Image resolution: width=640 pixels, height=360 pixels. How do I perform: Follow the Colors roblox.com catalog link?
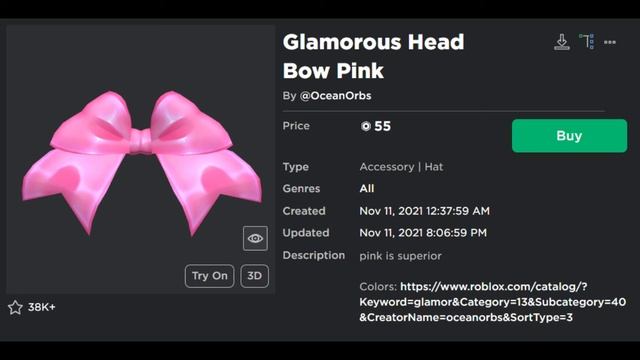coord(493,302)
